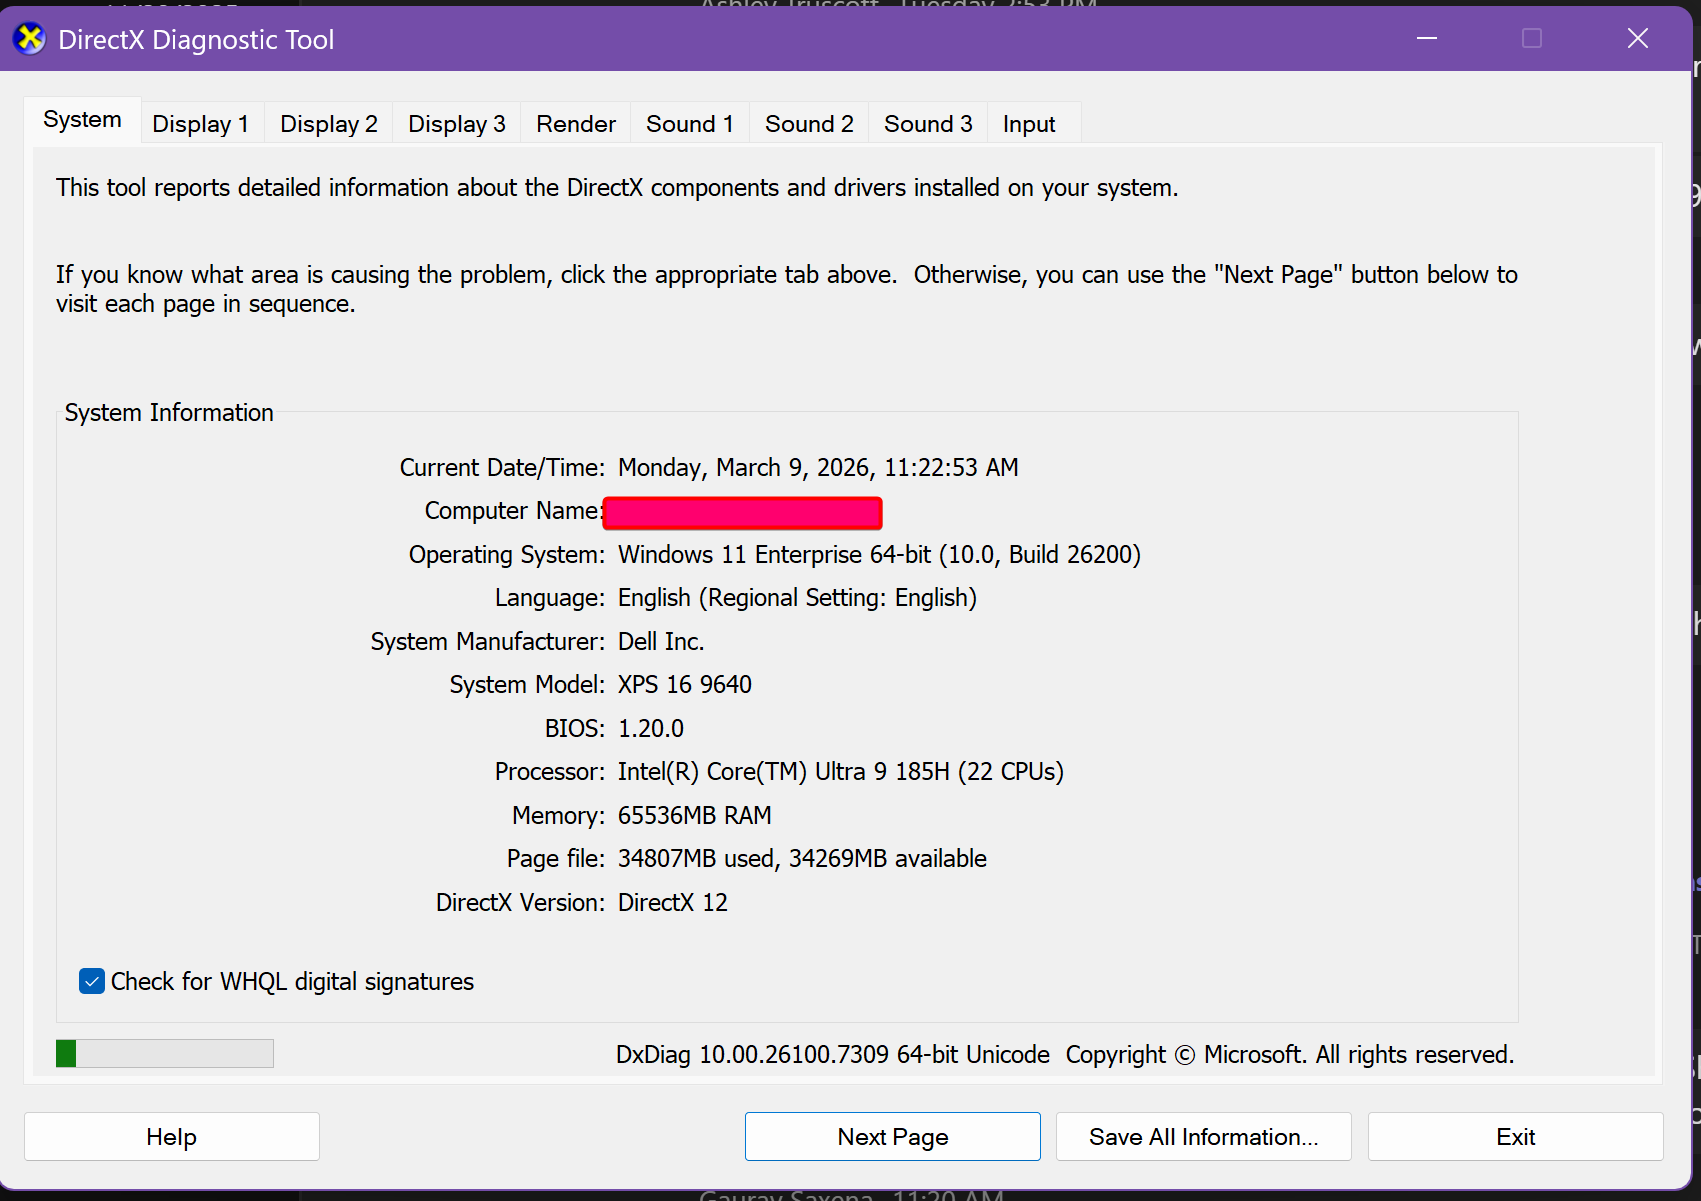Viewport: 1701px width, 1201px height.
Task: Click the System Manufacturer value Dell Inc.
Action: point(661,642)
